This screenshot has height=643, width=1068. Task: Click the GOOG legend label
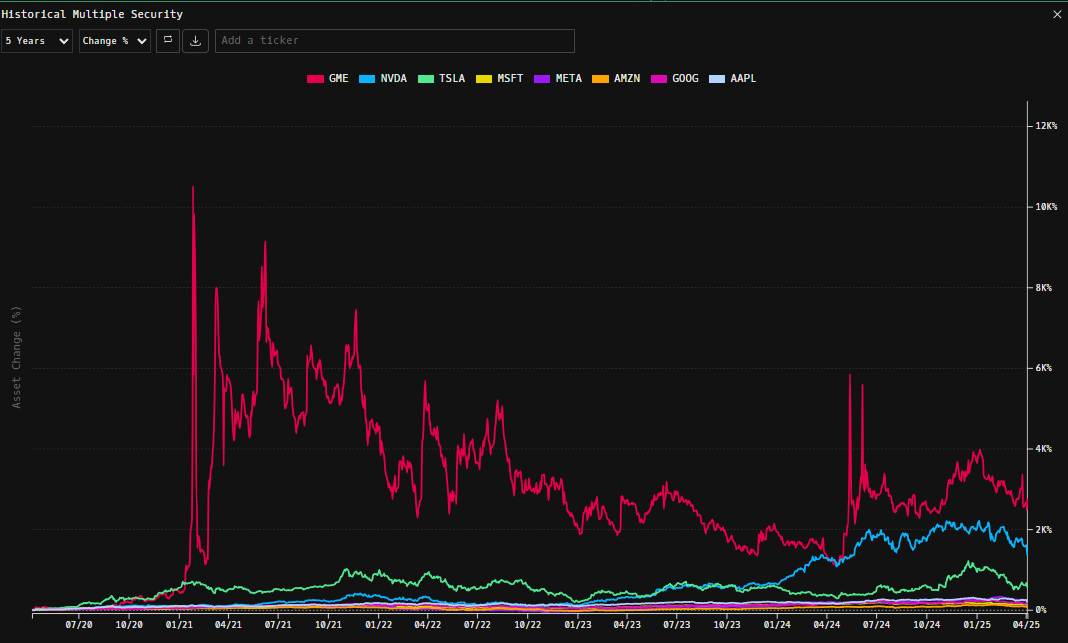[x=685, y=79]
